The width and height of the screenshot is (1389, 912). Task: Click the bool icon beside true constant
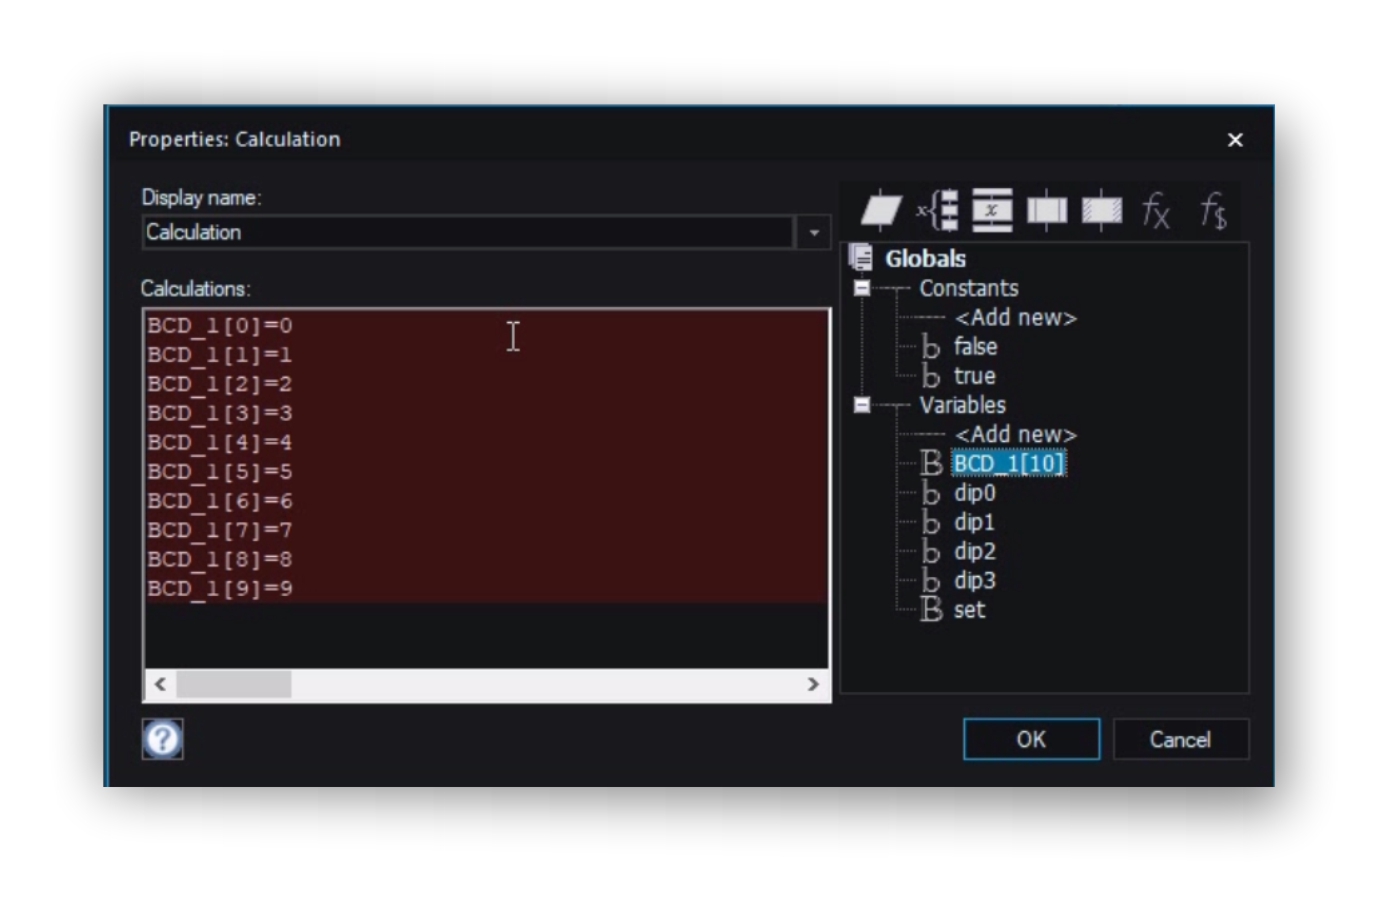[931, 376]
